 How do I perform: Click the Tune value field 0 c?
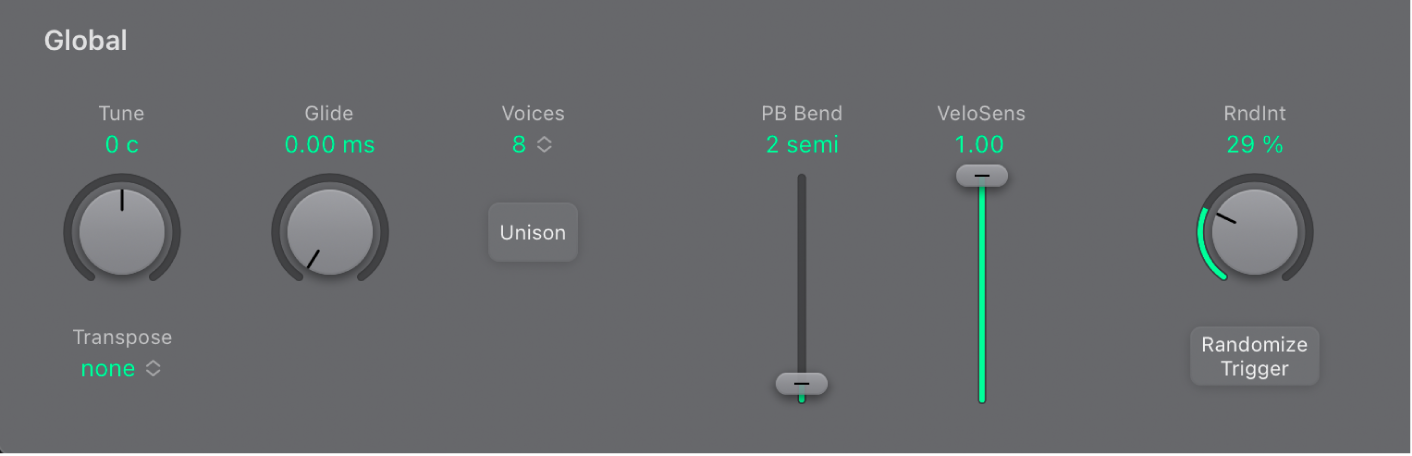tap(122, 145)
